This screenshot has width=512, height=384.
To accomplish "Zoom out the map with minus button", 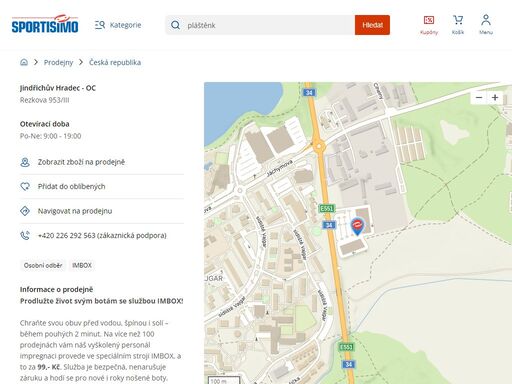I will point(479,97).
